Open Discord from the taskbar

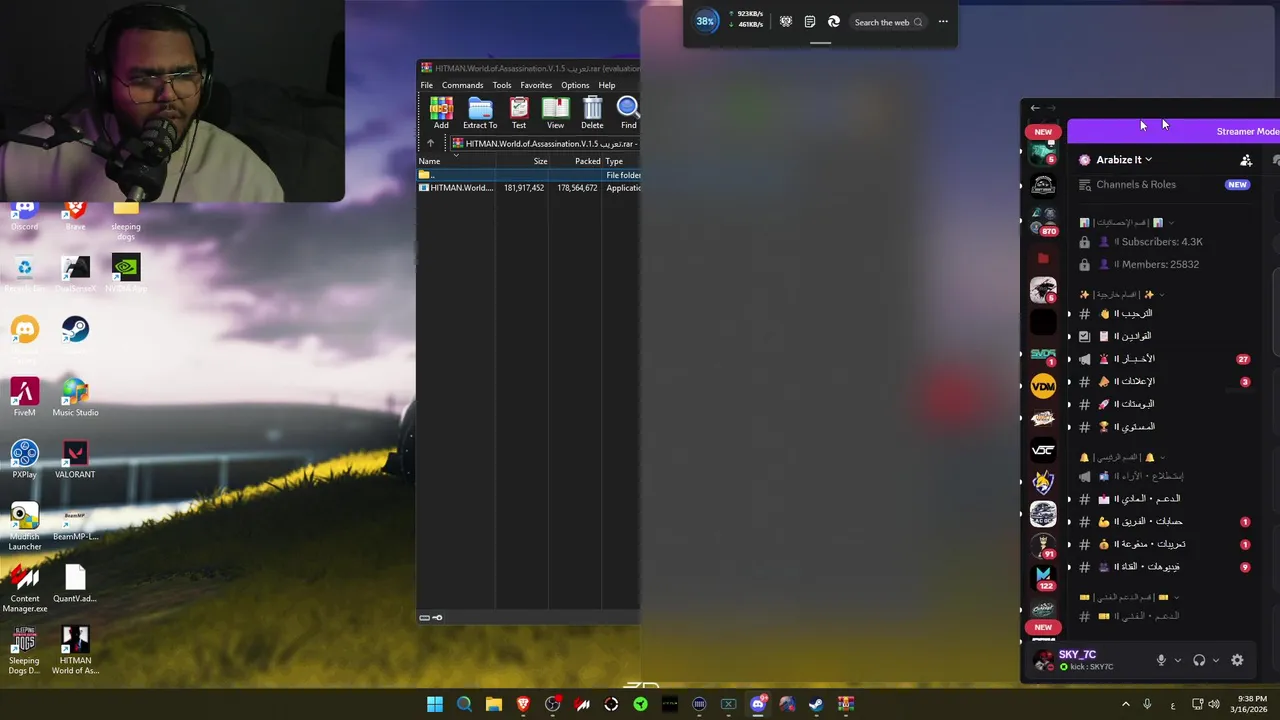[x=758, y=704]
